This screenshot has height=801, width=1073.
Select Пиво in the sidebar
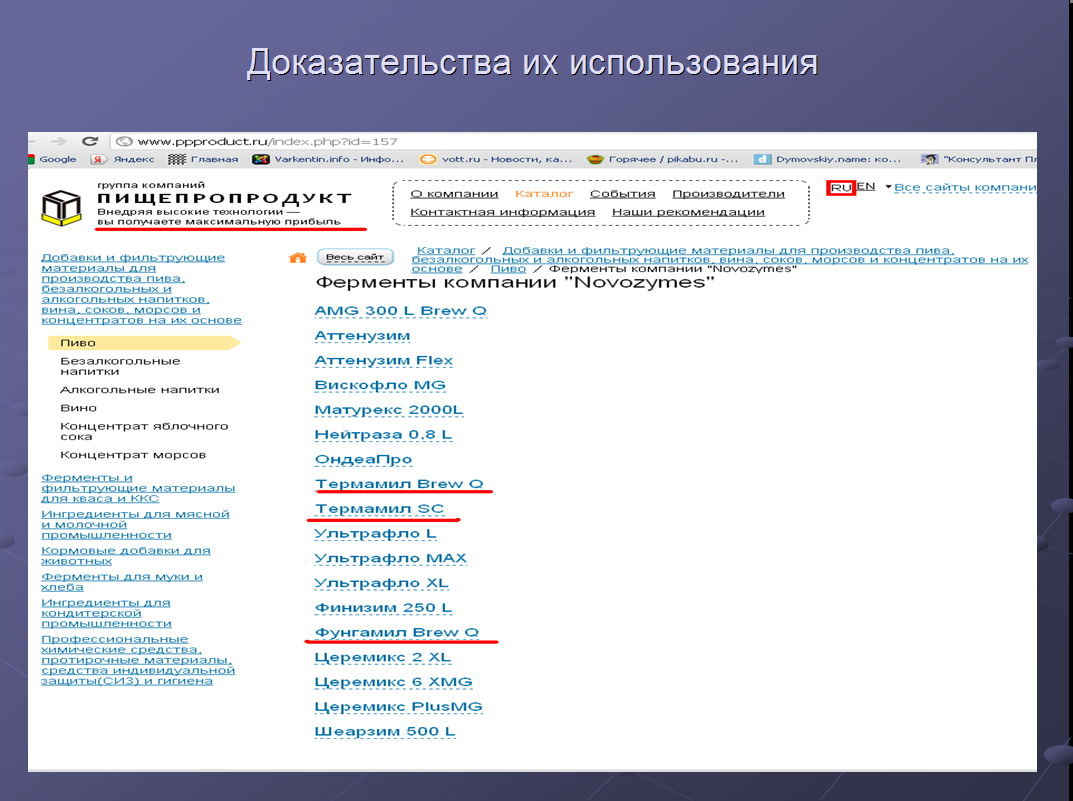144,343
